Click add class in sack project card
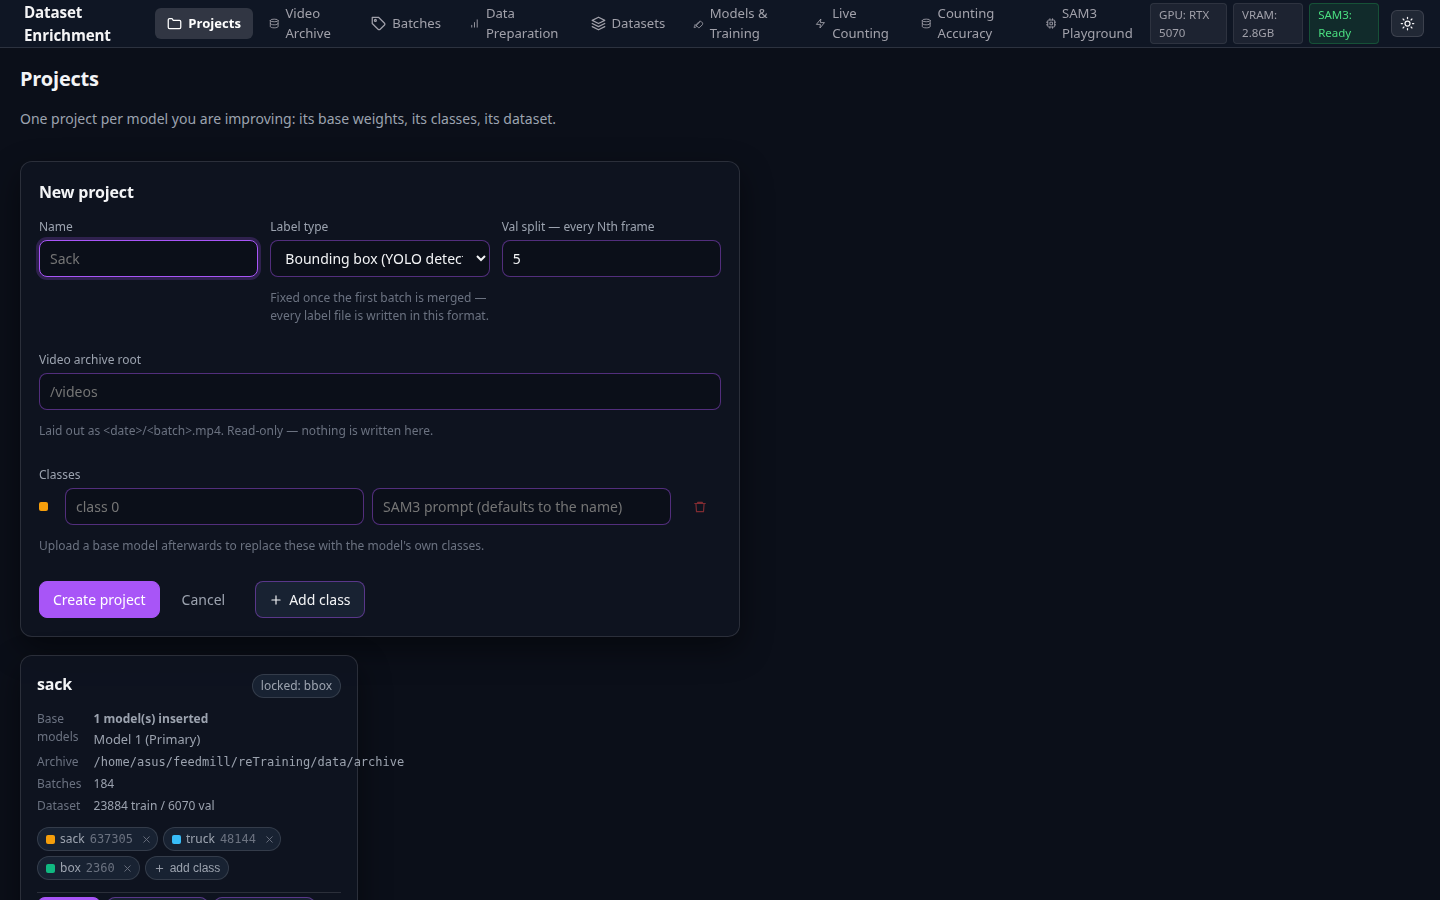Viewport: 1440px width, 900px height. pos(187,868)
